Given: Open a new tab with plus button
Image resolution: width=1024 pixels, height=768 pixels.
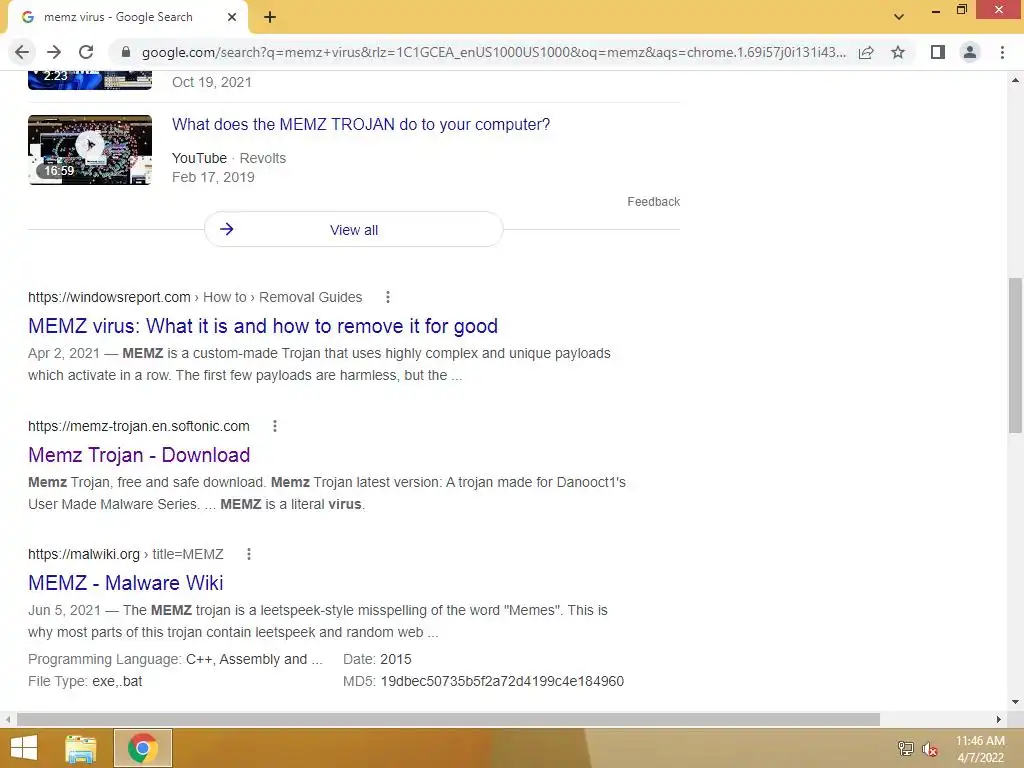Looking at the screenshot, I should pyautogui.click(x=270, y=17).
